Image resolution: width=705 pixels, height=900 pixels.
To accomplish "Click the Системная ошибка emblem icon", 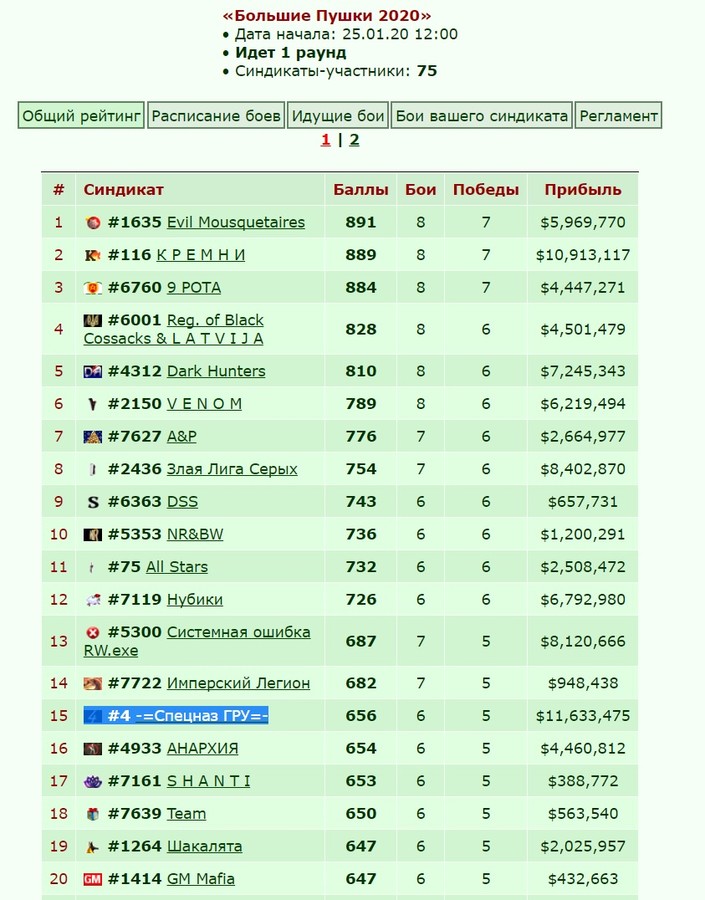I will point(92,633).
